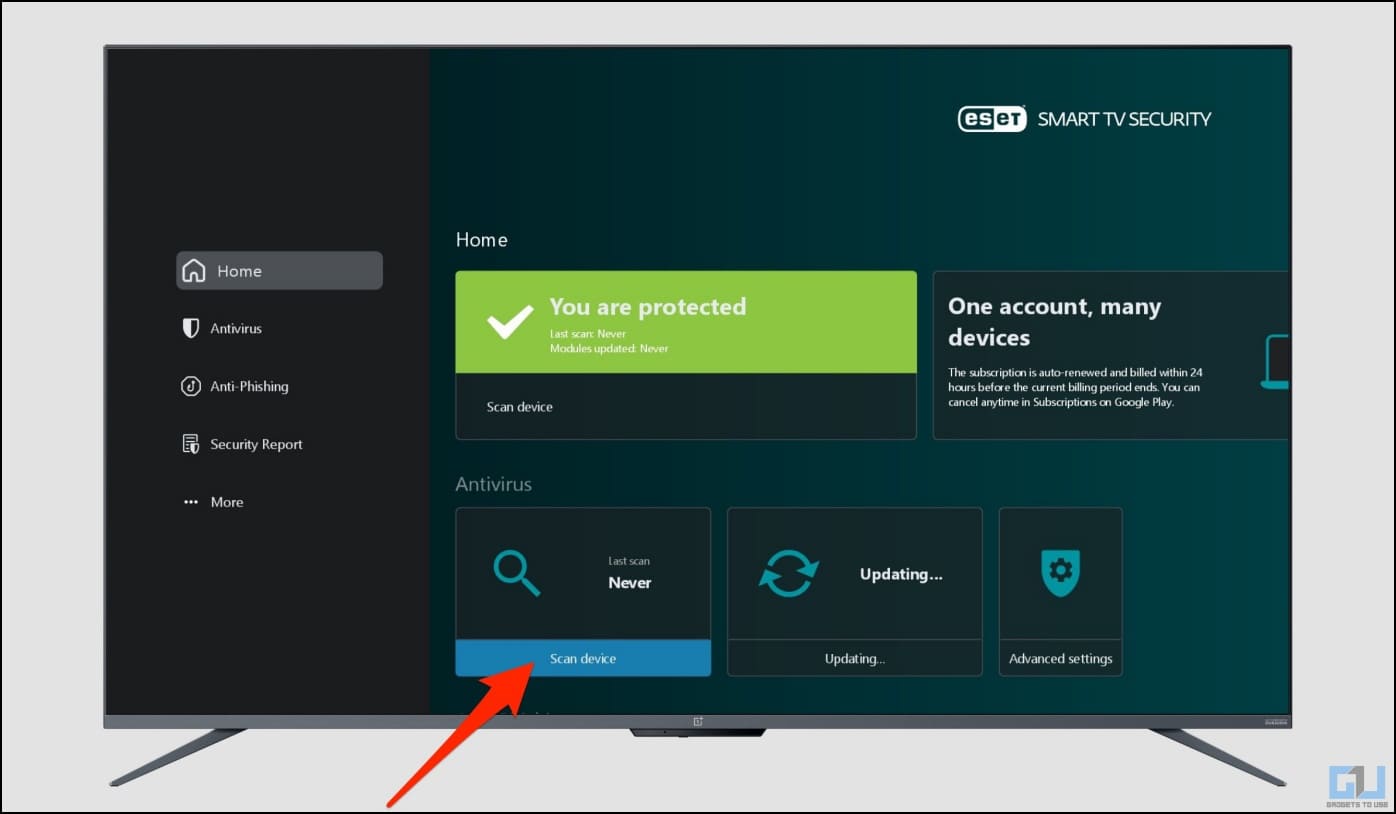The width and height of the screenshot is (1396, 814).
Task: Open the More menu entry
Action: pos(227,502)
